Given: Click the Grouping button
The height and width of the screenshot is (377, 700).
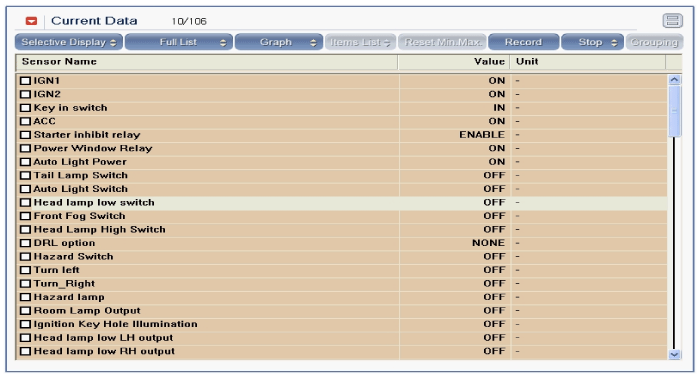Looking at the screenshot, I should click(654, 42).
